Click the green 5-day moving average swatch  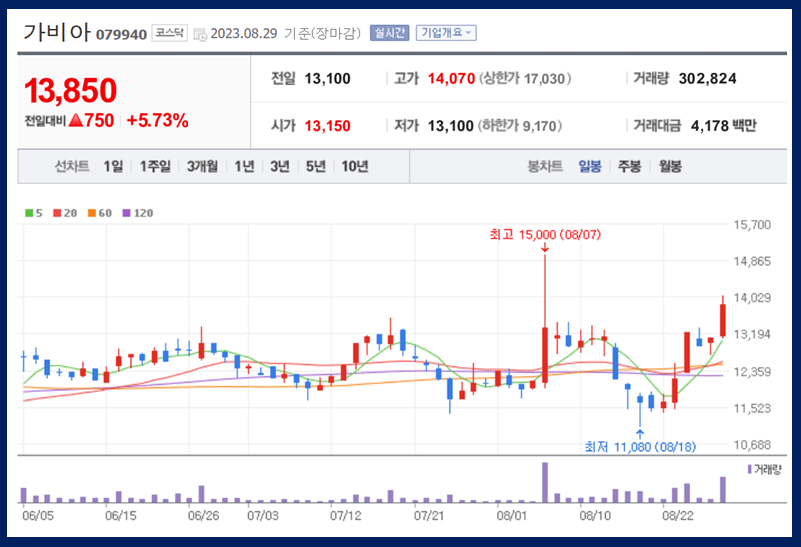29,213
